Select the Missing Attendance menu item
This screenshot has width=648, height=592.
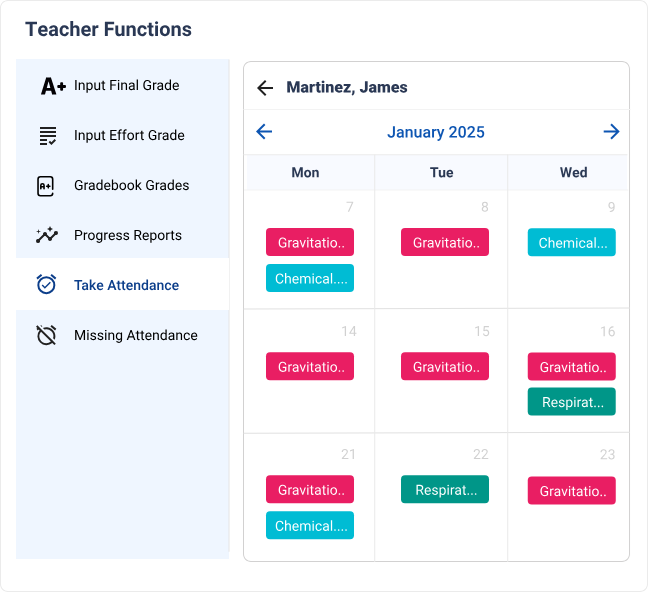click(x=135, y=336)
